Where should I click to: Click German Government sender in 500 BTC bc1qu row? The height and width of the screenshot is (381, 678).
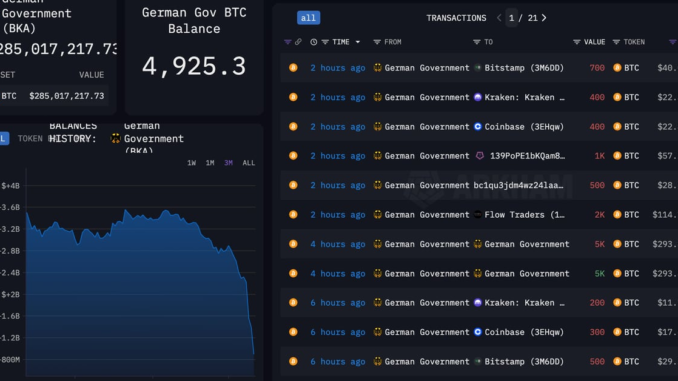click(427, 185)
